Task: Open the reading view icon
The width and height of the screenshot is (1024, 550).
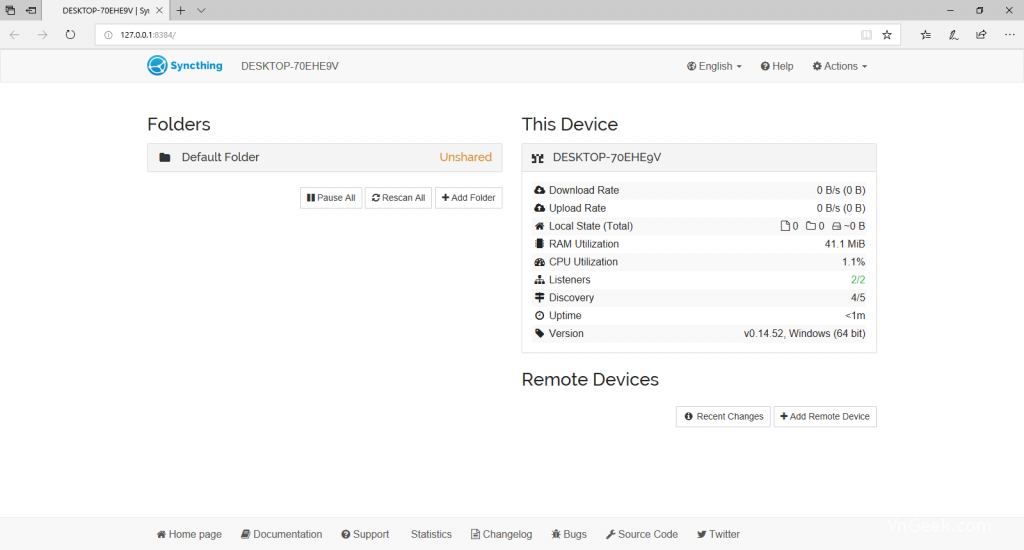Action: (x=866, y=35)
